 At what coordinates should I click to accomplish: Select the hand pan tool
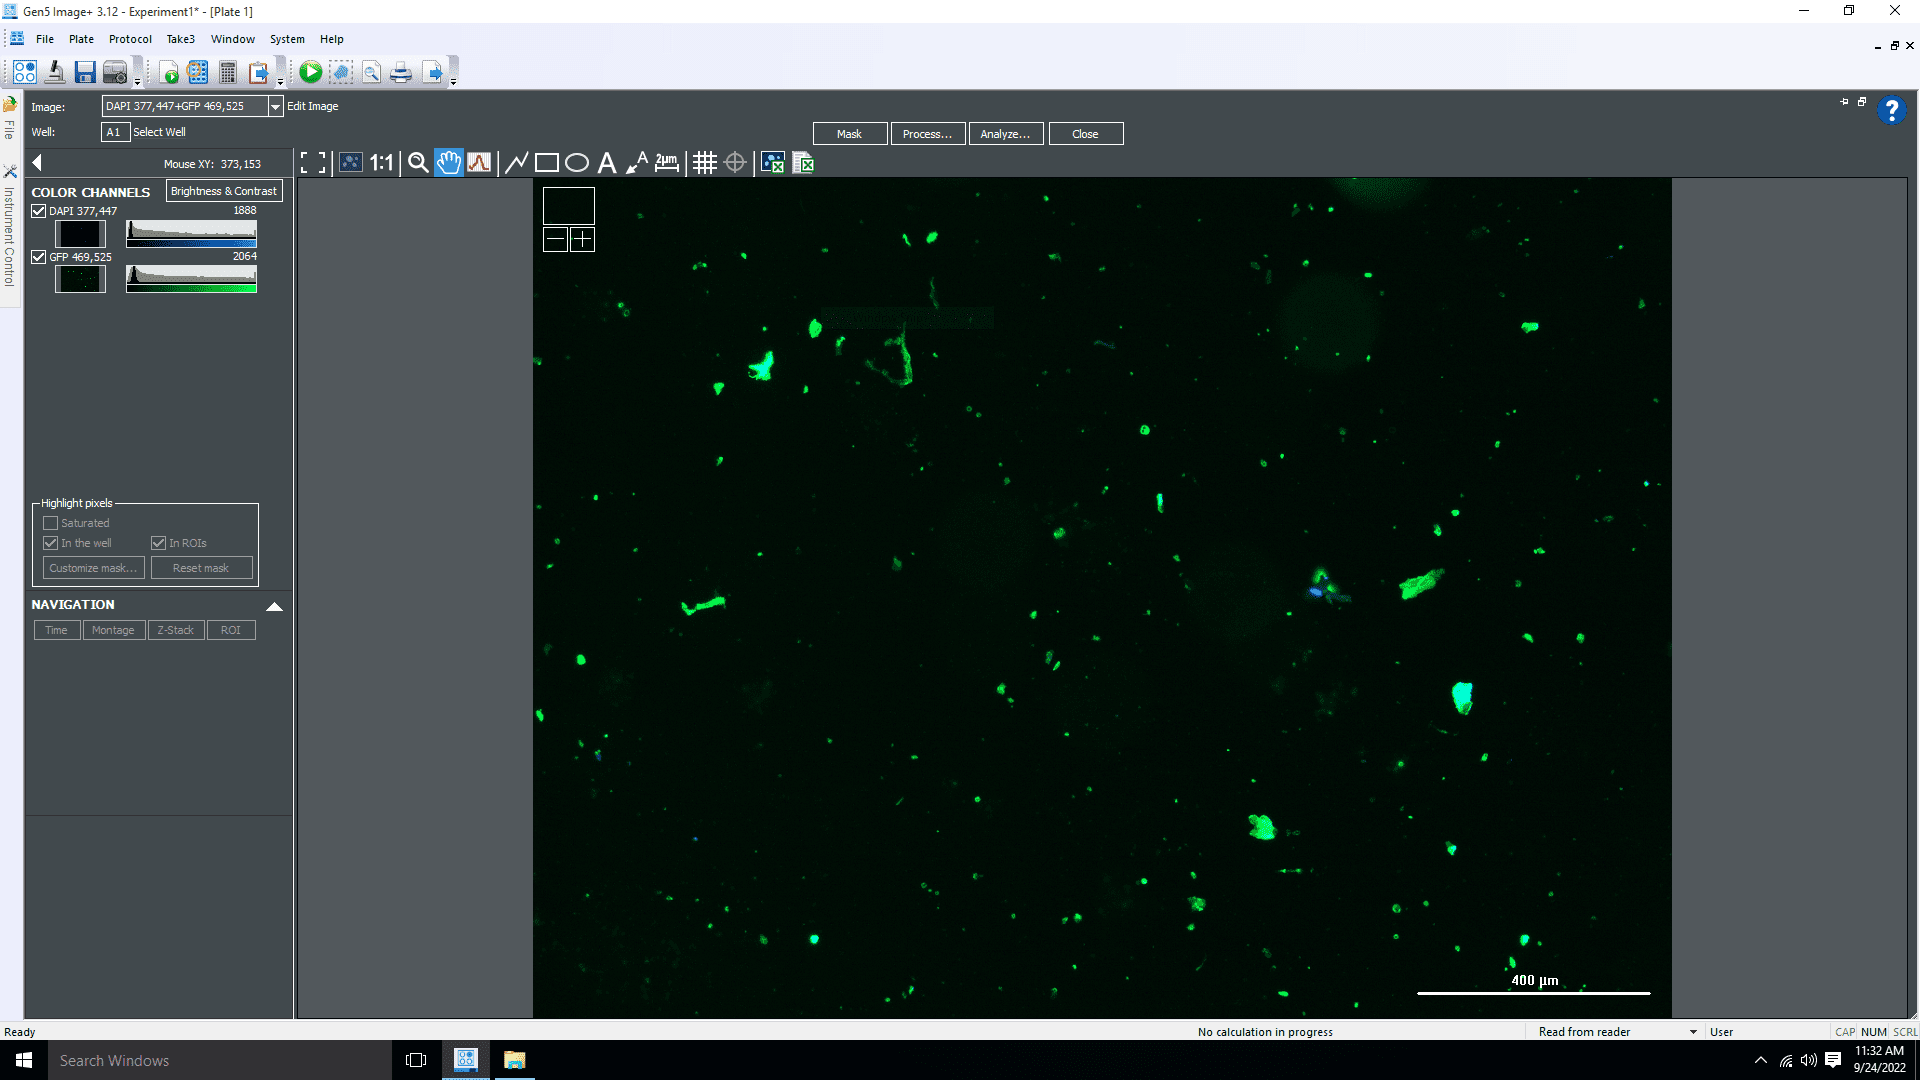pyautogui.click(x=449, y=163)
